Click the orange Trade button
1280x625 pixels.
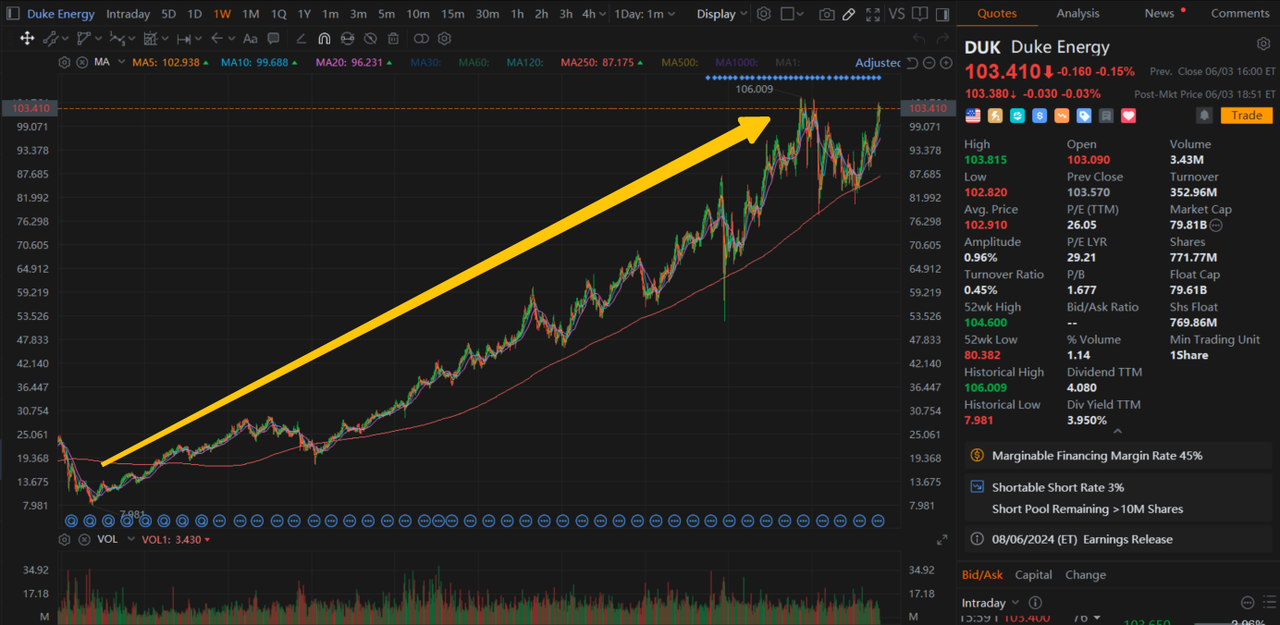click(x=1246, y=116)
